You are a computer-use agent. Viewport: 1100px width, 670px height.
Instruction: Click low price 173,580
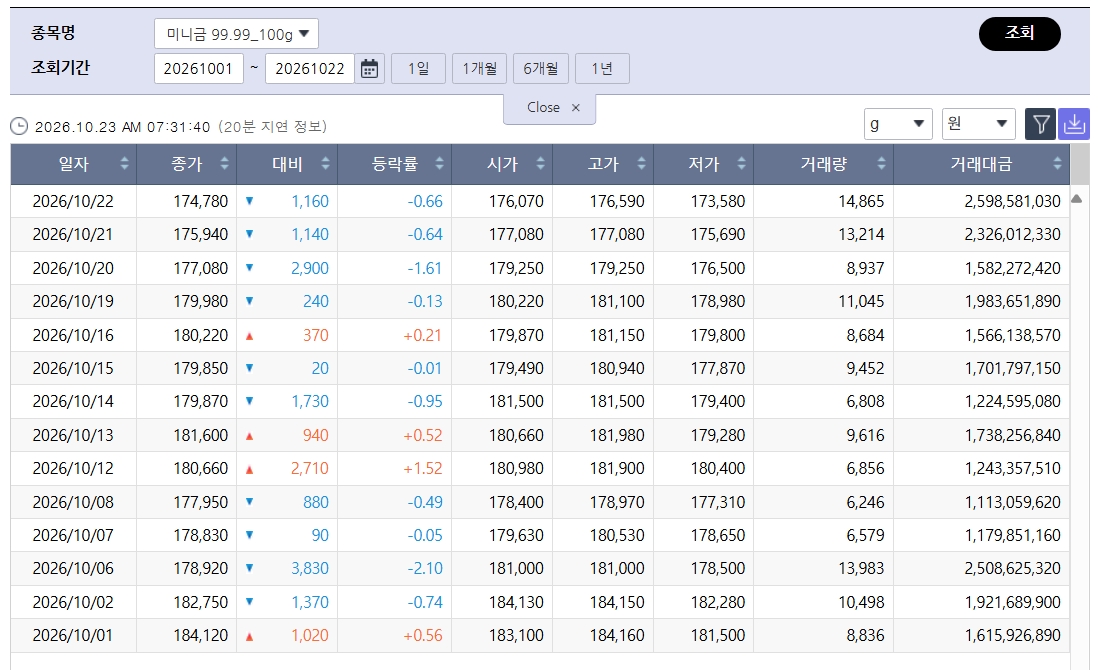click(x=718, y=201)
